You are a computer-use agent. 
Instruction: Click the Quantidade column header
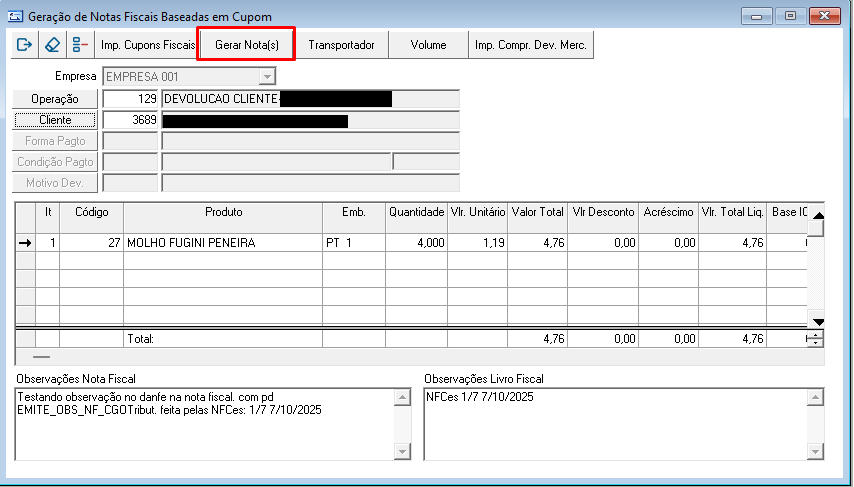point(417,212)
